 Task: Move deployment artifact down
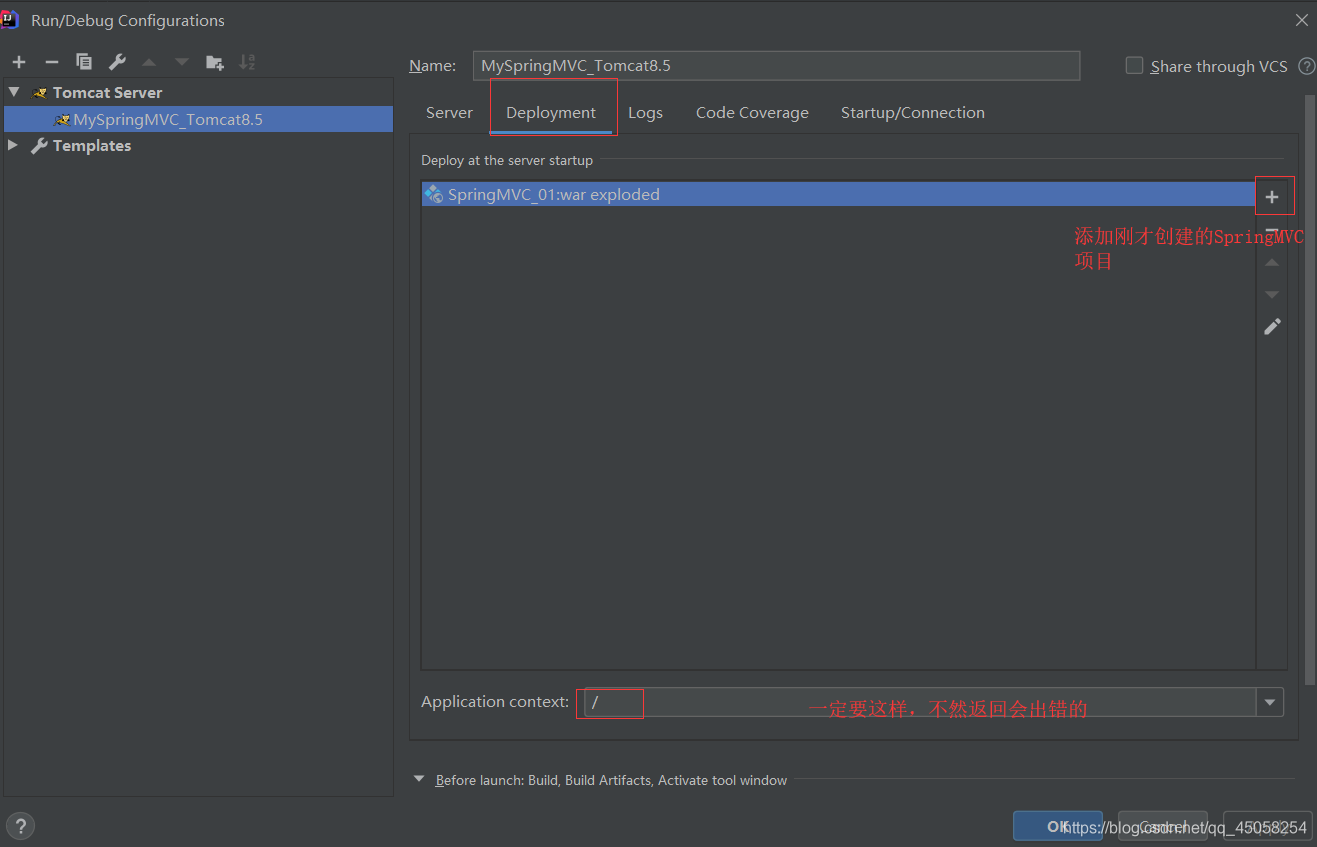point(1272,294)
